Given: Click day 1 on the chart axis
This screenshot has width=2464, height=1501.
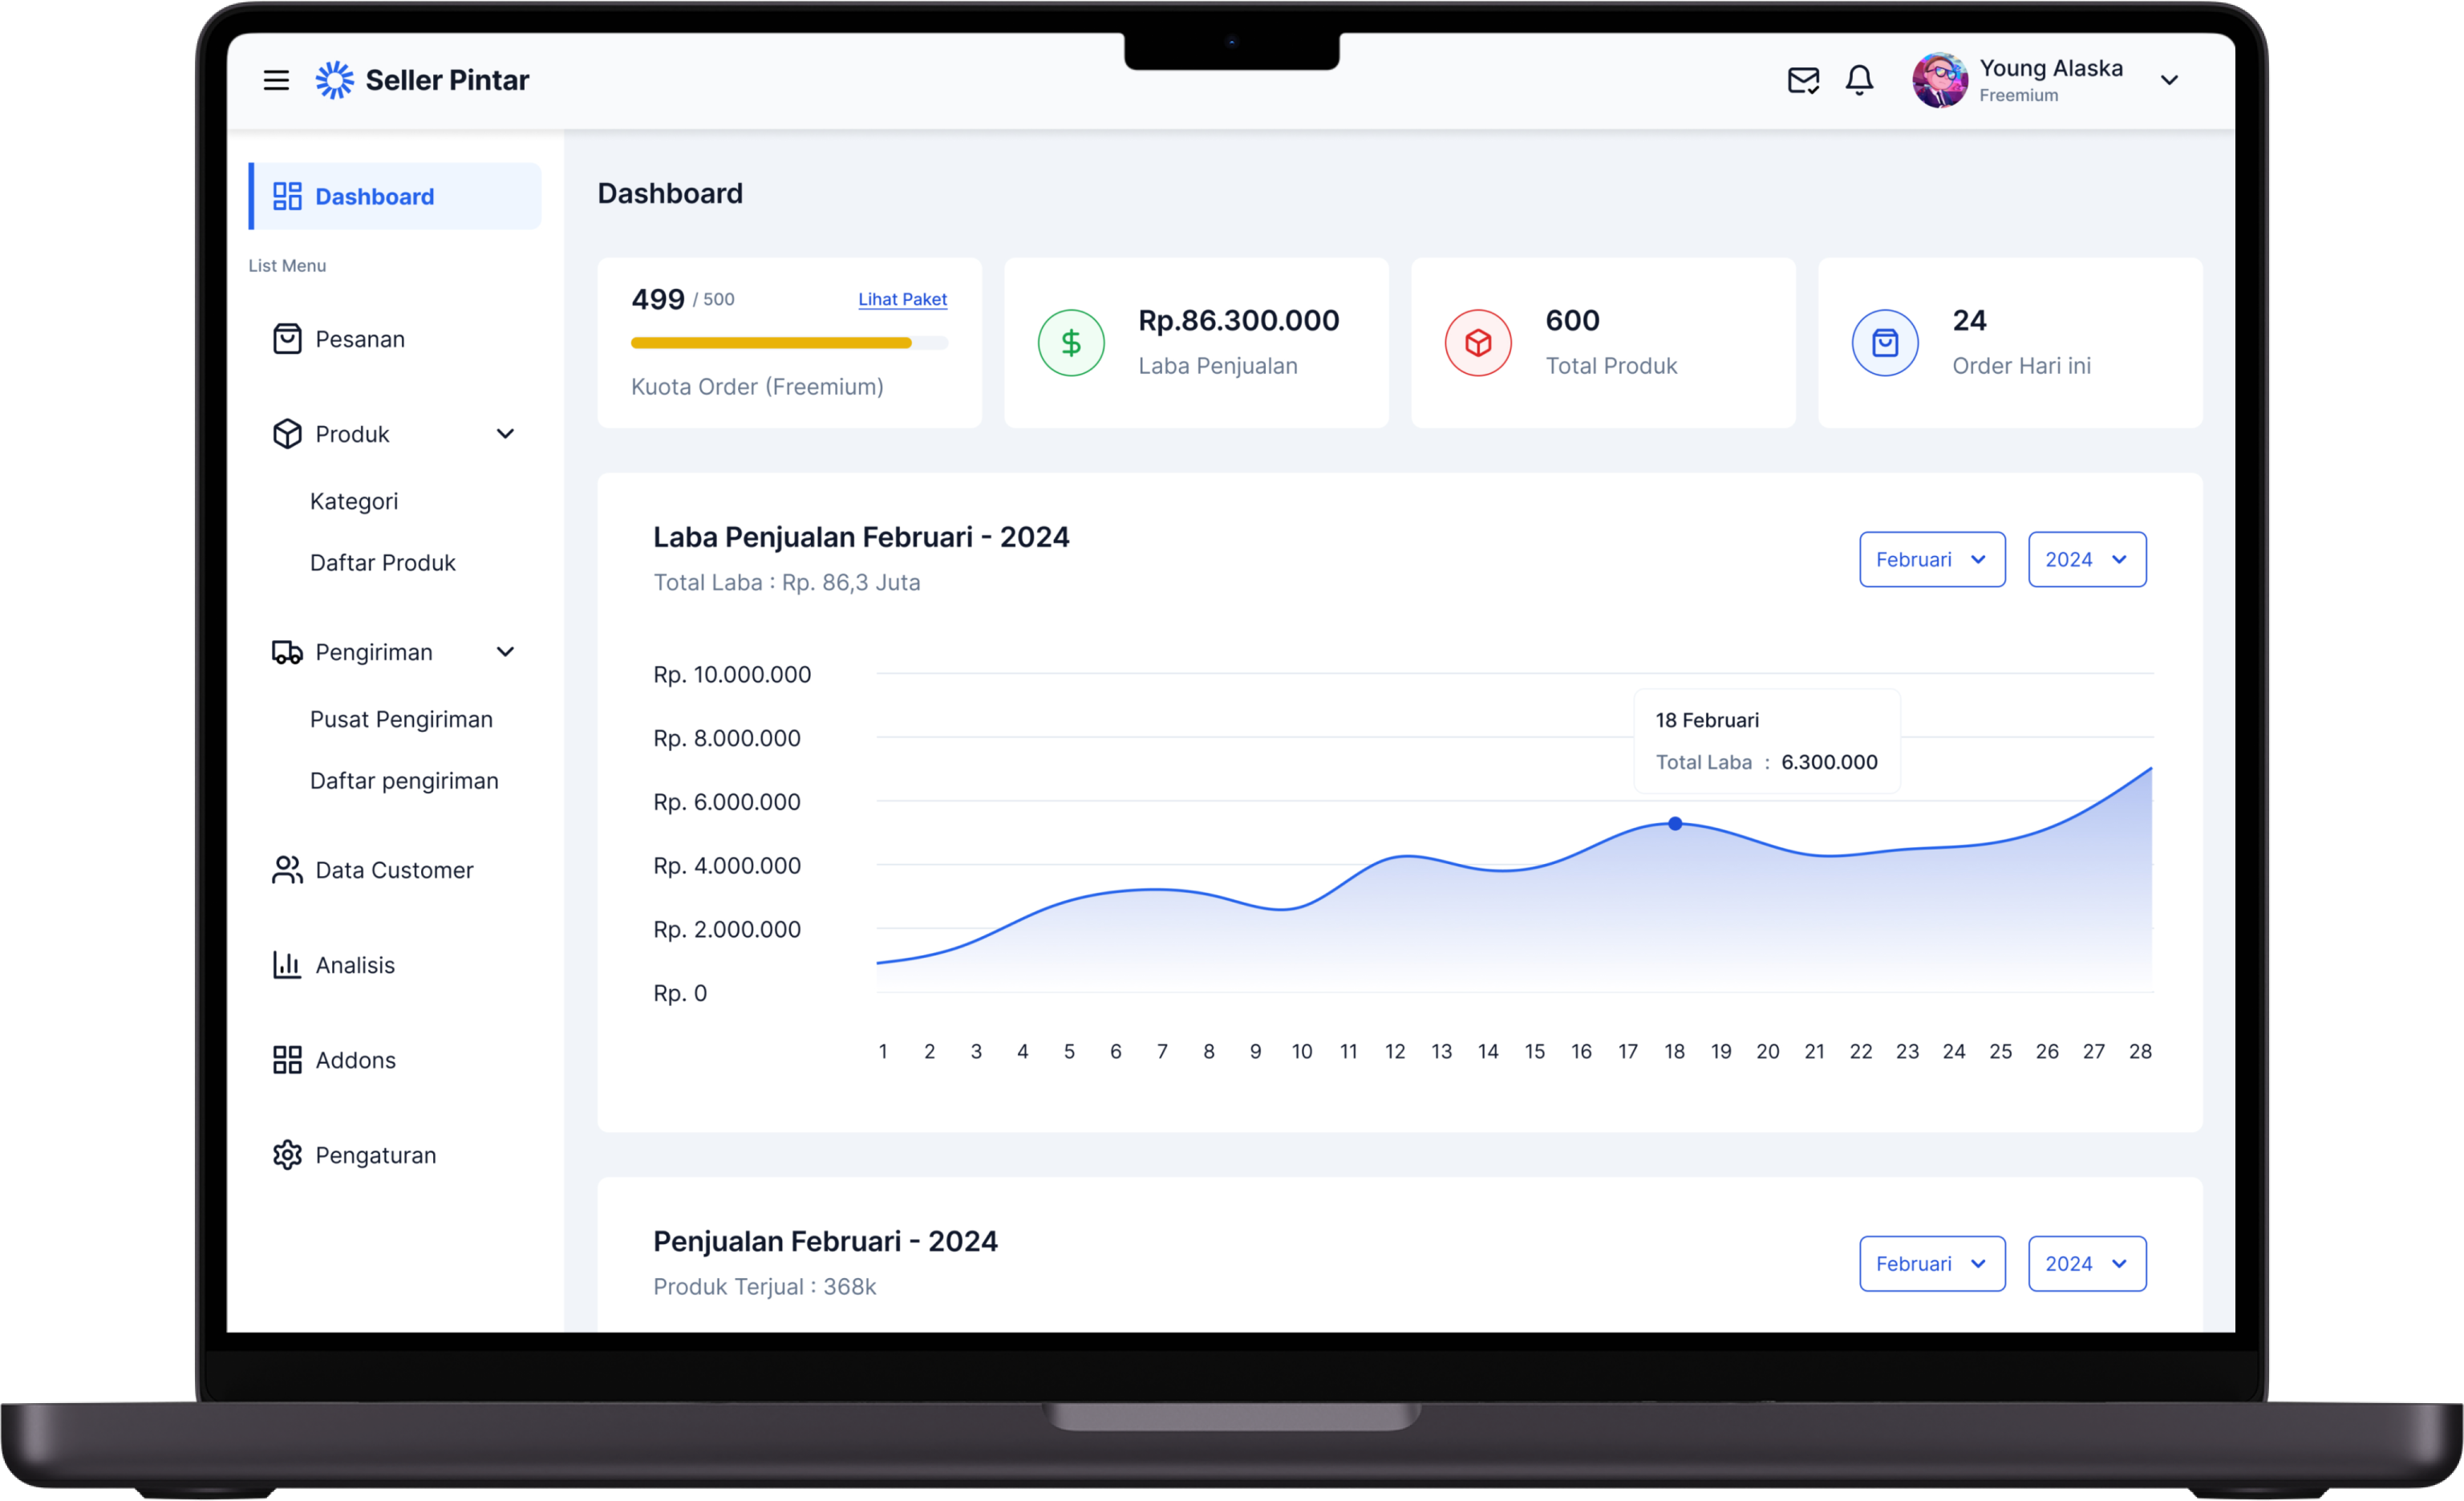Looking at the screenshot, I should (883, 1051).
